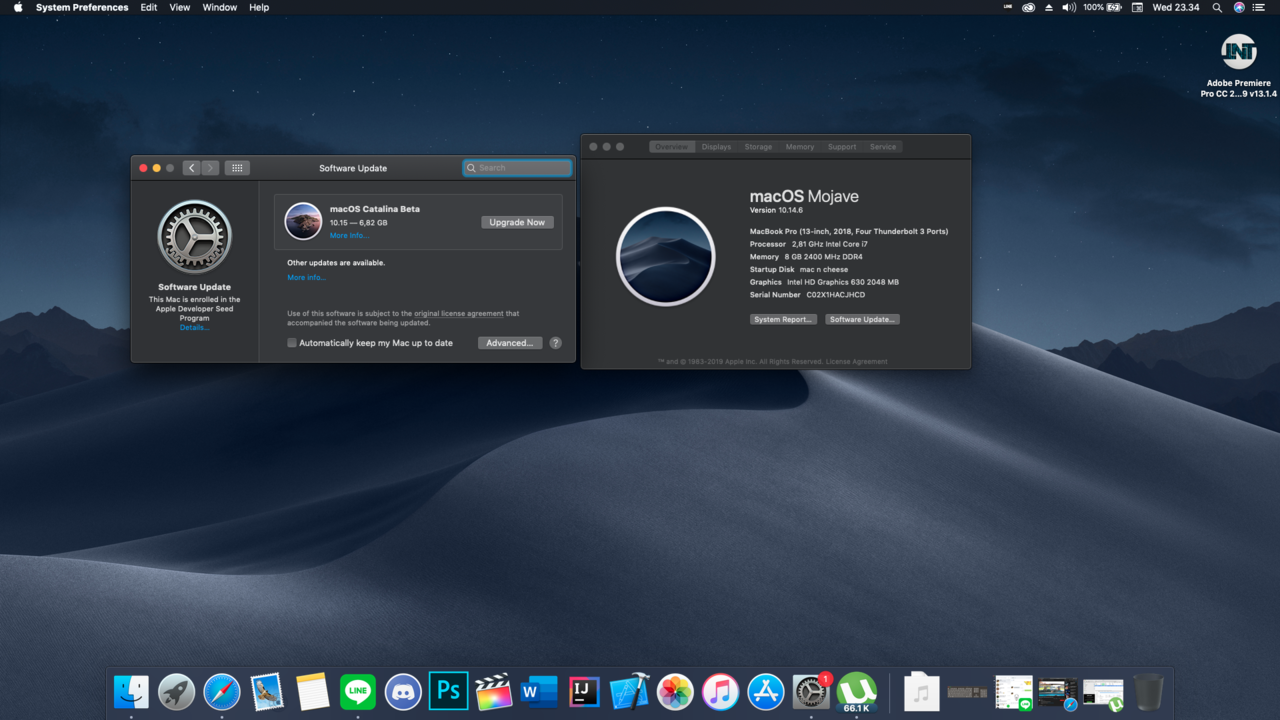Switch to Memory tab in About This Mac

(x=800, y=147)
